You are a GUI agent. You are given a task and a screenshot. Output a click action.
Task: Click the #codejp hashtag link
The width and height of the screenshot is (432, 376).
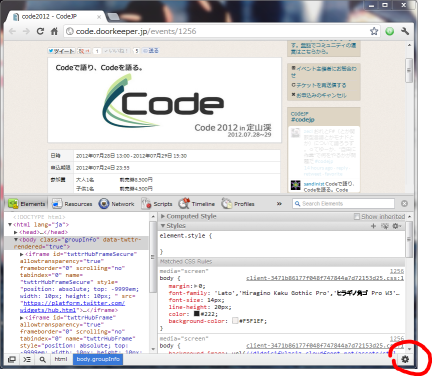pos(302,119)
